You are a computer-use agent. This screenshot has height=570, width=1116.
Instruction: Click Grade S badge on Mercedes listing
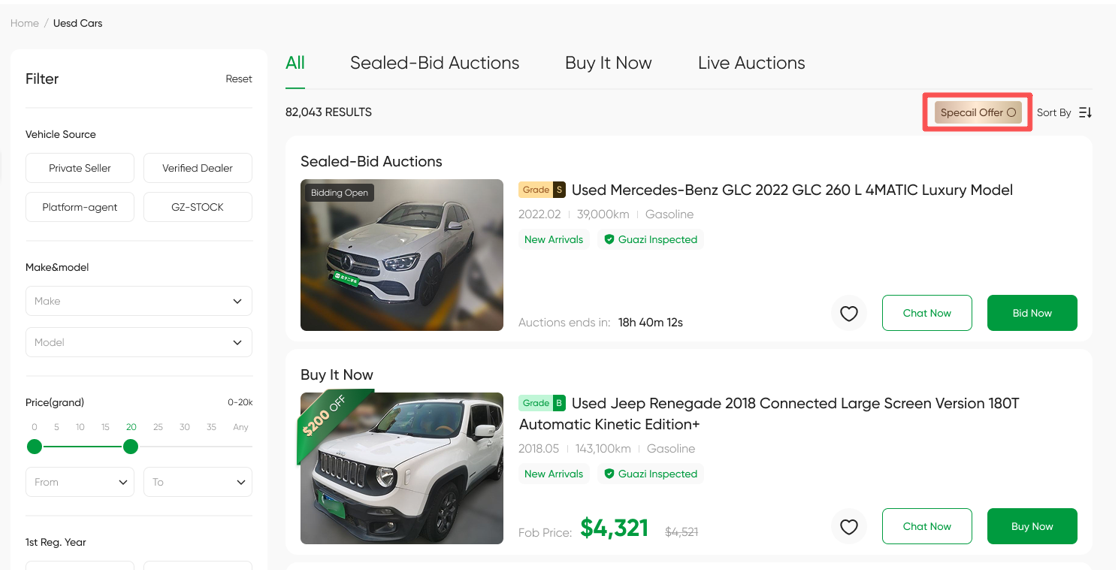pyautogui.click(x=542, y=190)
